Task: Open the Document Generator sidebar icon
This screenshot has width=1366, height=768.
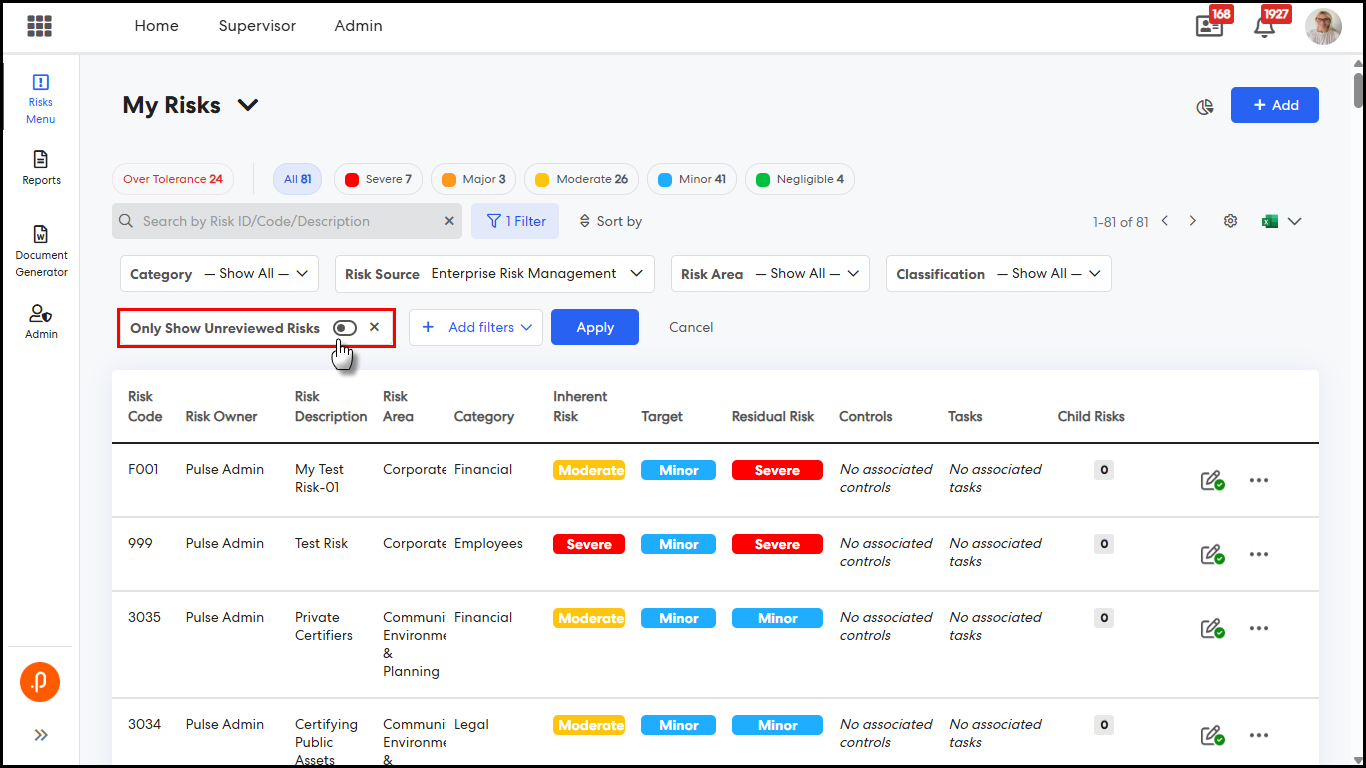Action: click(41, 250)
